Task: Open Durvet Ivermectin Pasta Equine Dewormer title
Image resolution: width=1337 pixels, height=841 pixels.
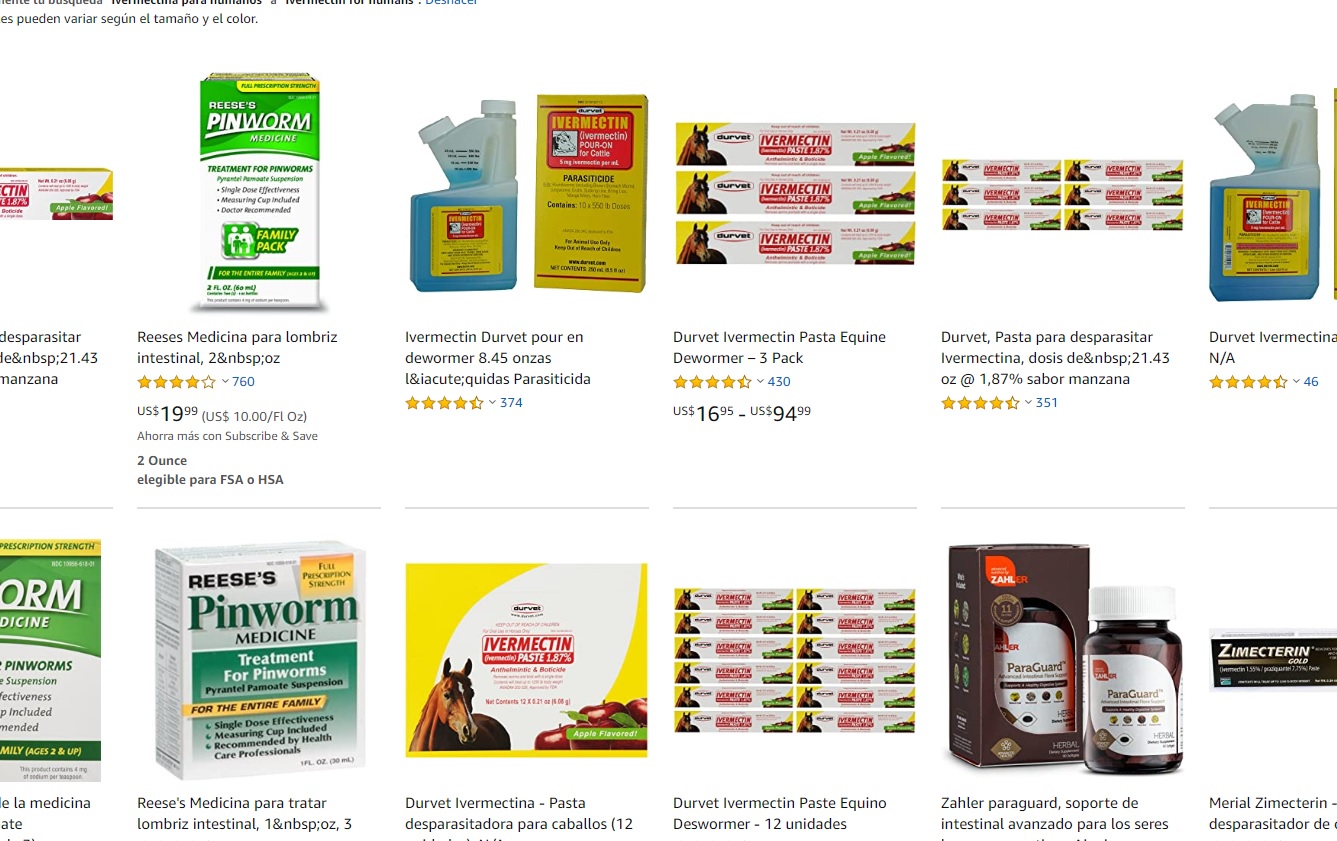Action: coord(779,348)
